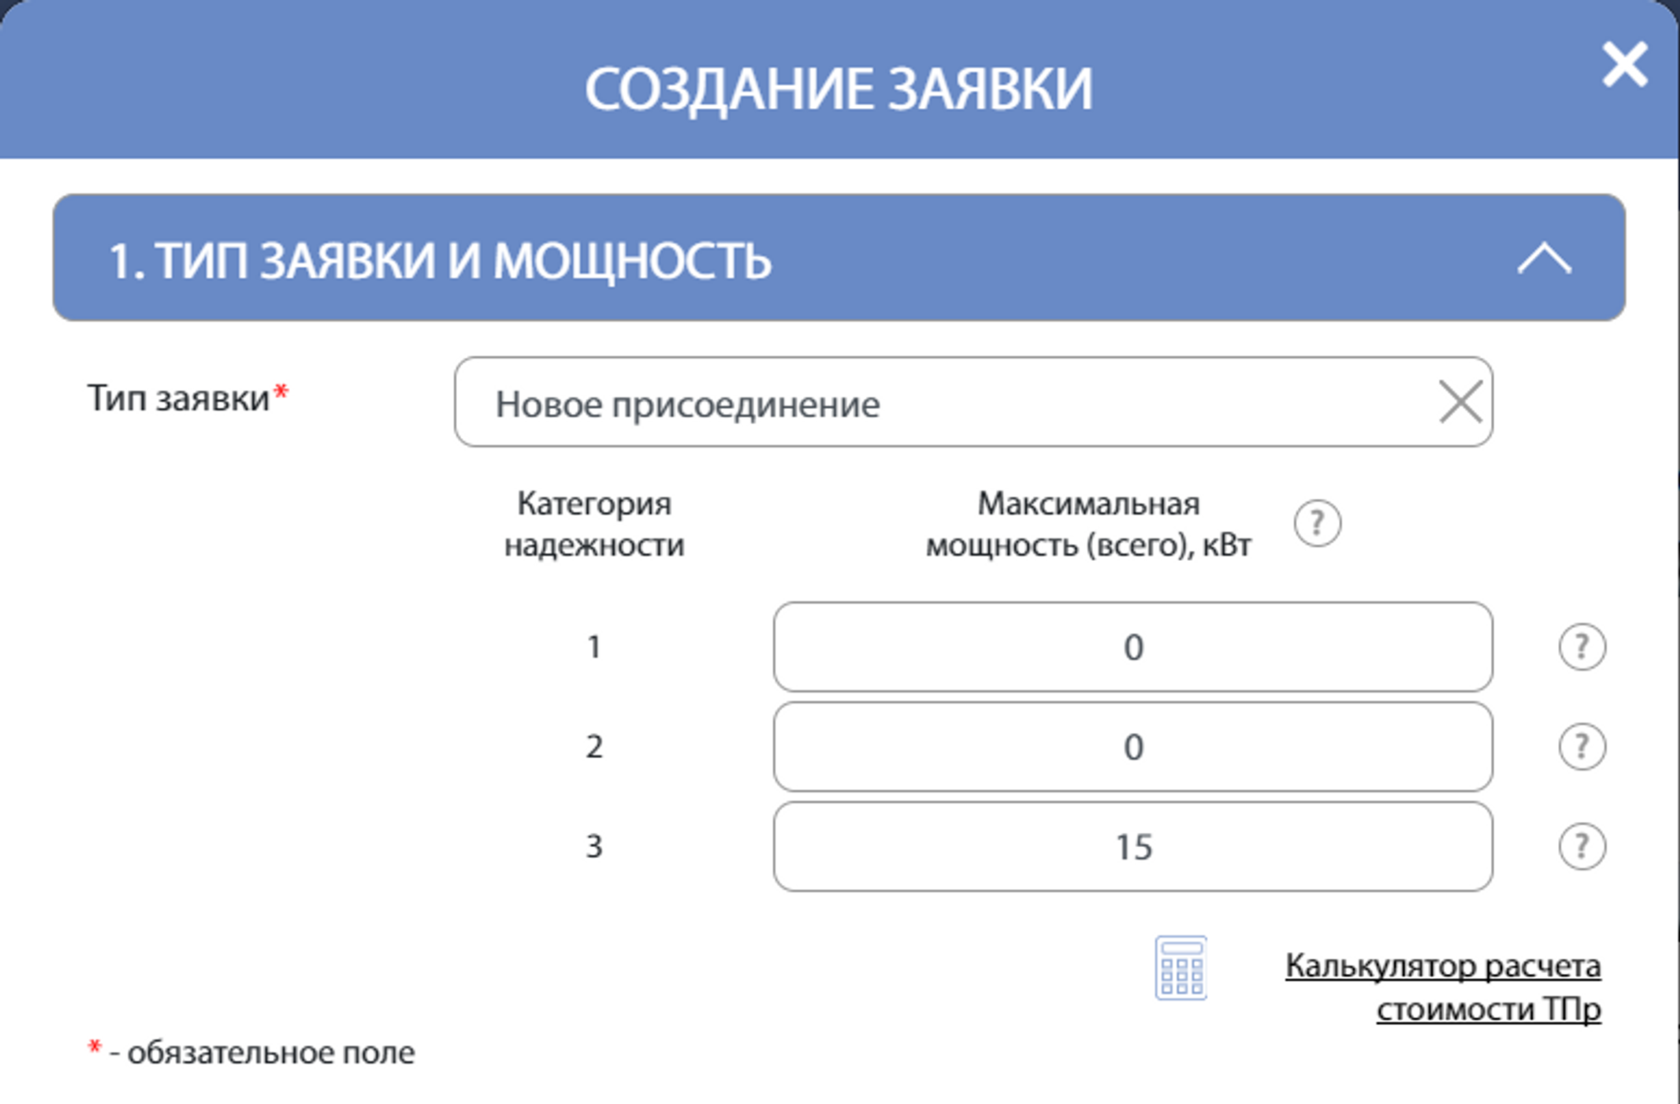This screenshot has width=1680, height=1104.
Task: Collapse the Тип заявки и мощность section
Action: 1544,259
